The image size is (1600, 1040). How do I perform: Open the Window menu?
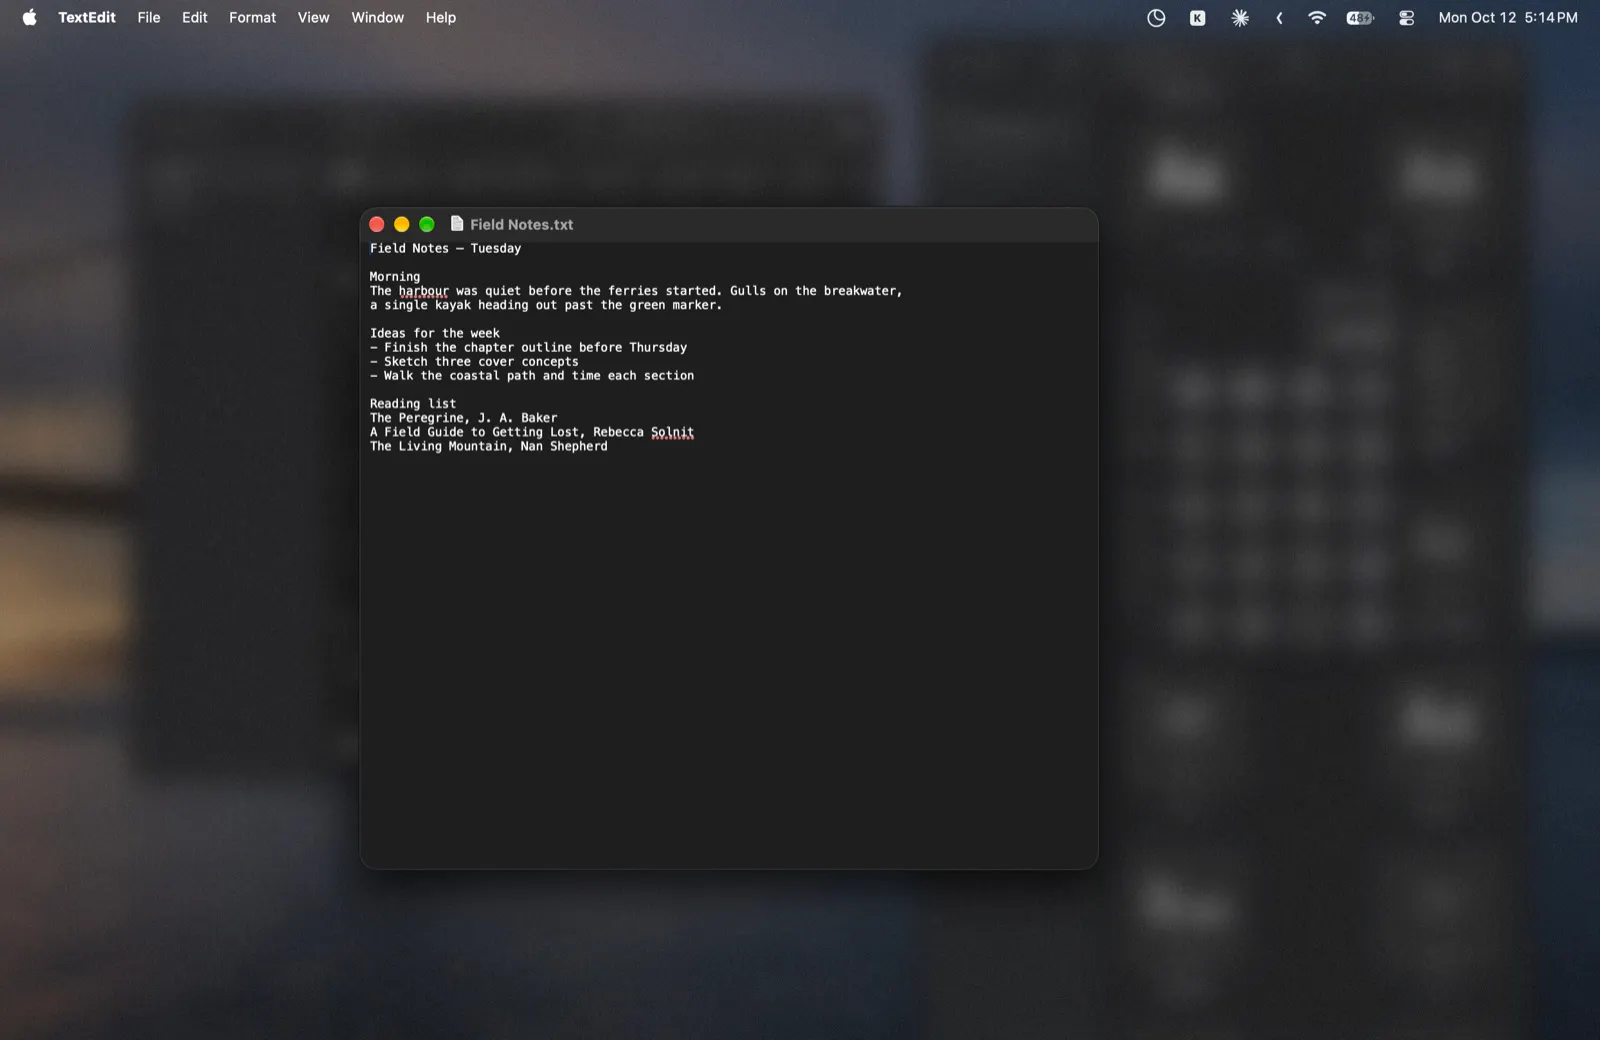tap(377, 17)
